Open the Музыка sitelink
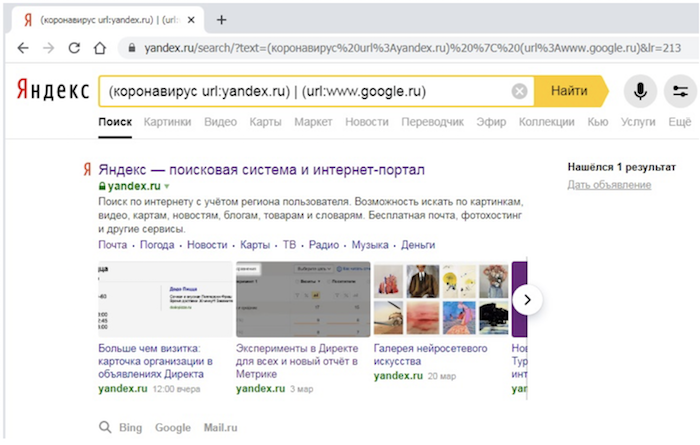This screenshot has height=445, width=700. coord(370,245)
